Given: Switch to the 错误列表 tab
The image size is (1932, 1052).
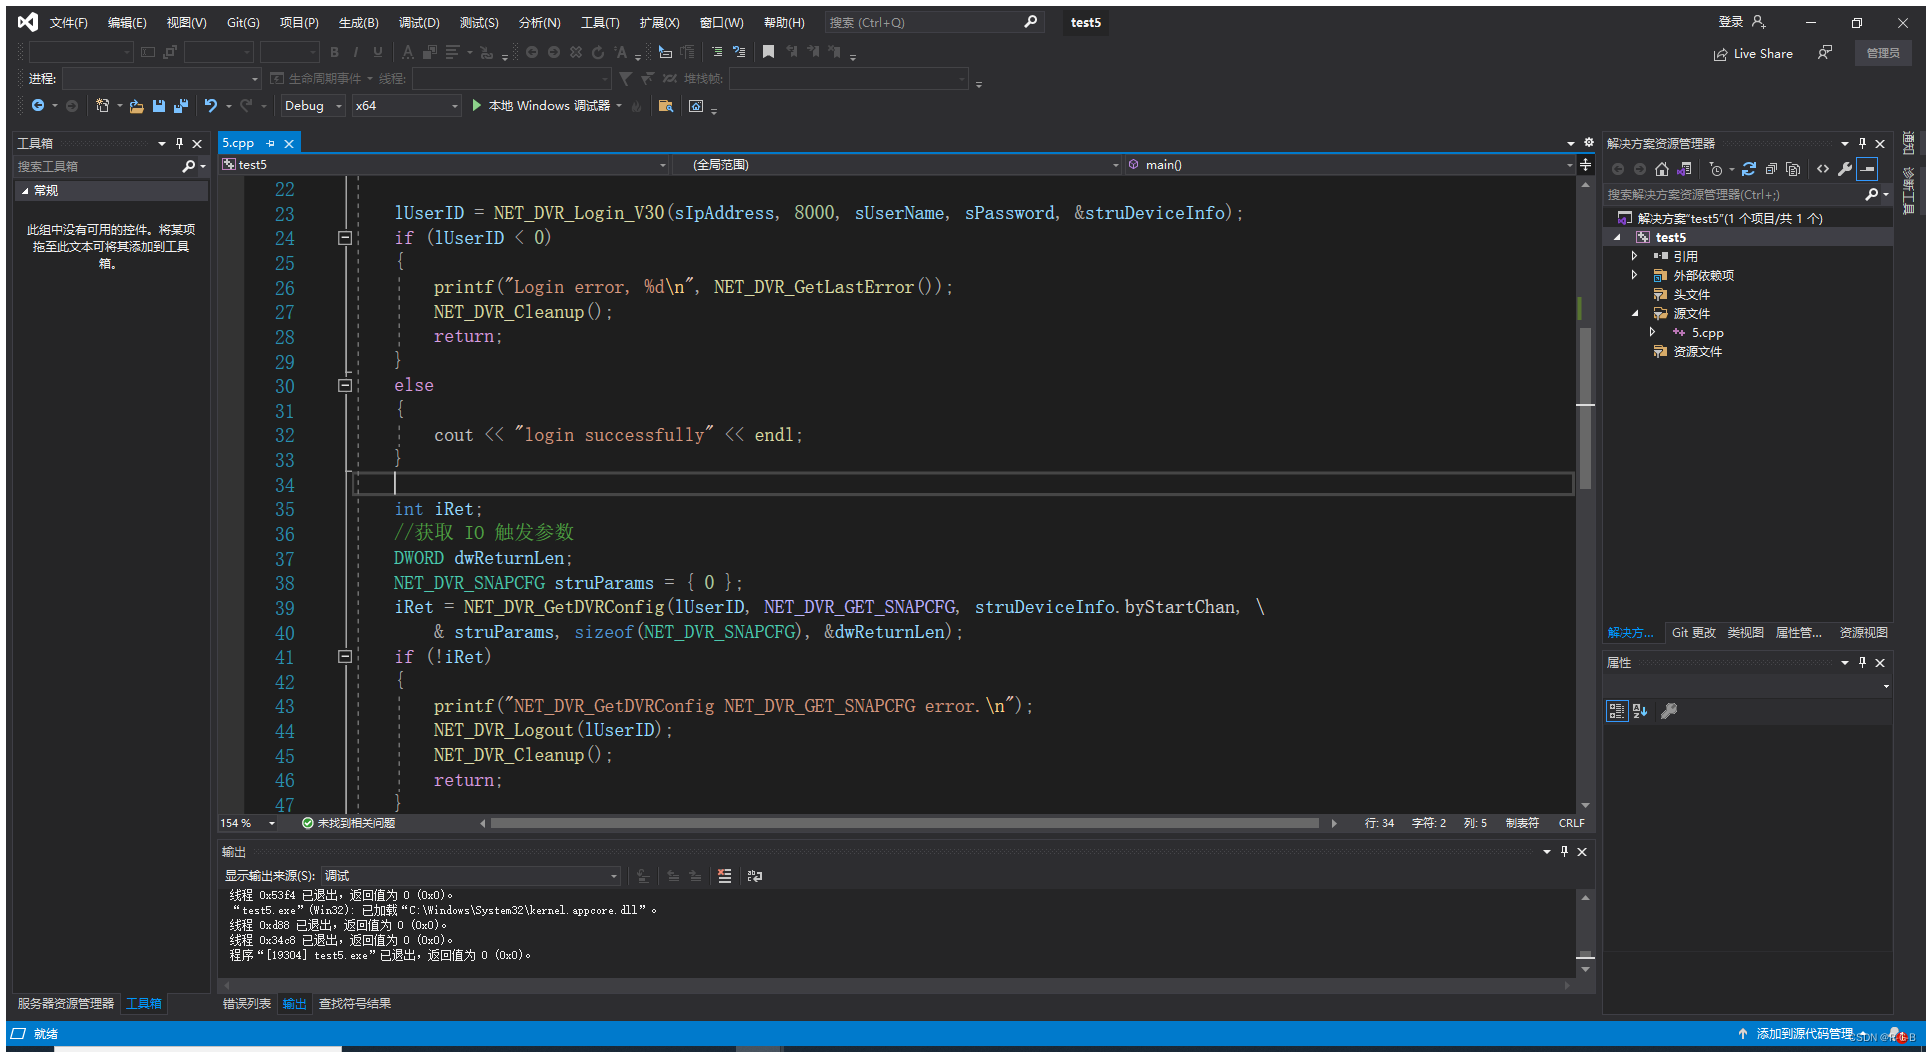Looking at the screenshot, I should click(x=246, y=1003).
